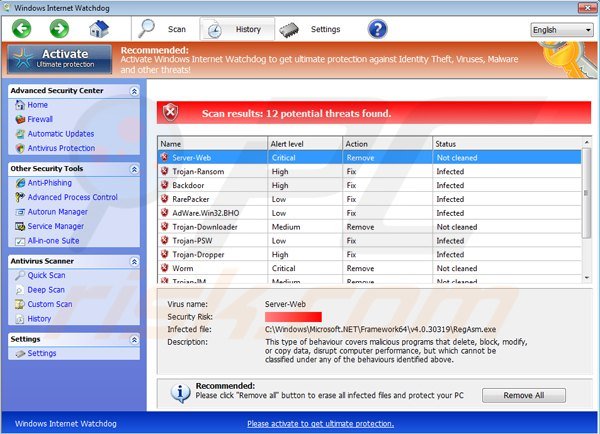Click the Antivirus Protection shield icon
Viewport: 600px width, 434px height.
tap(20, 148)
